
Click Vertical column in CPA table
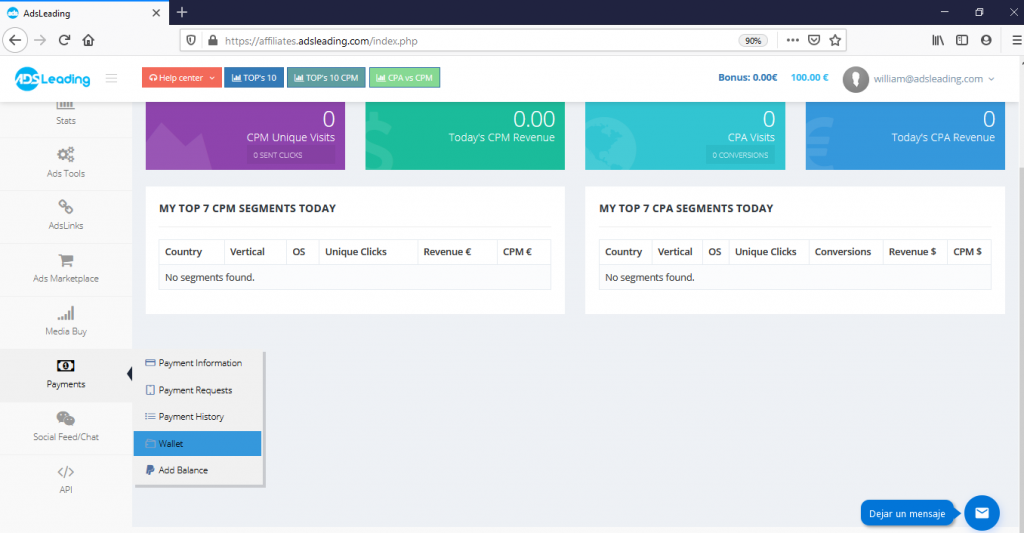pyautogui.click(x=675, y=252)
